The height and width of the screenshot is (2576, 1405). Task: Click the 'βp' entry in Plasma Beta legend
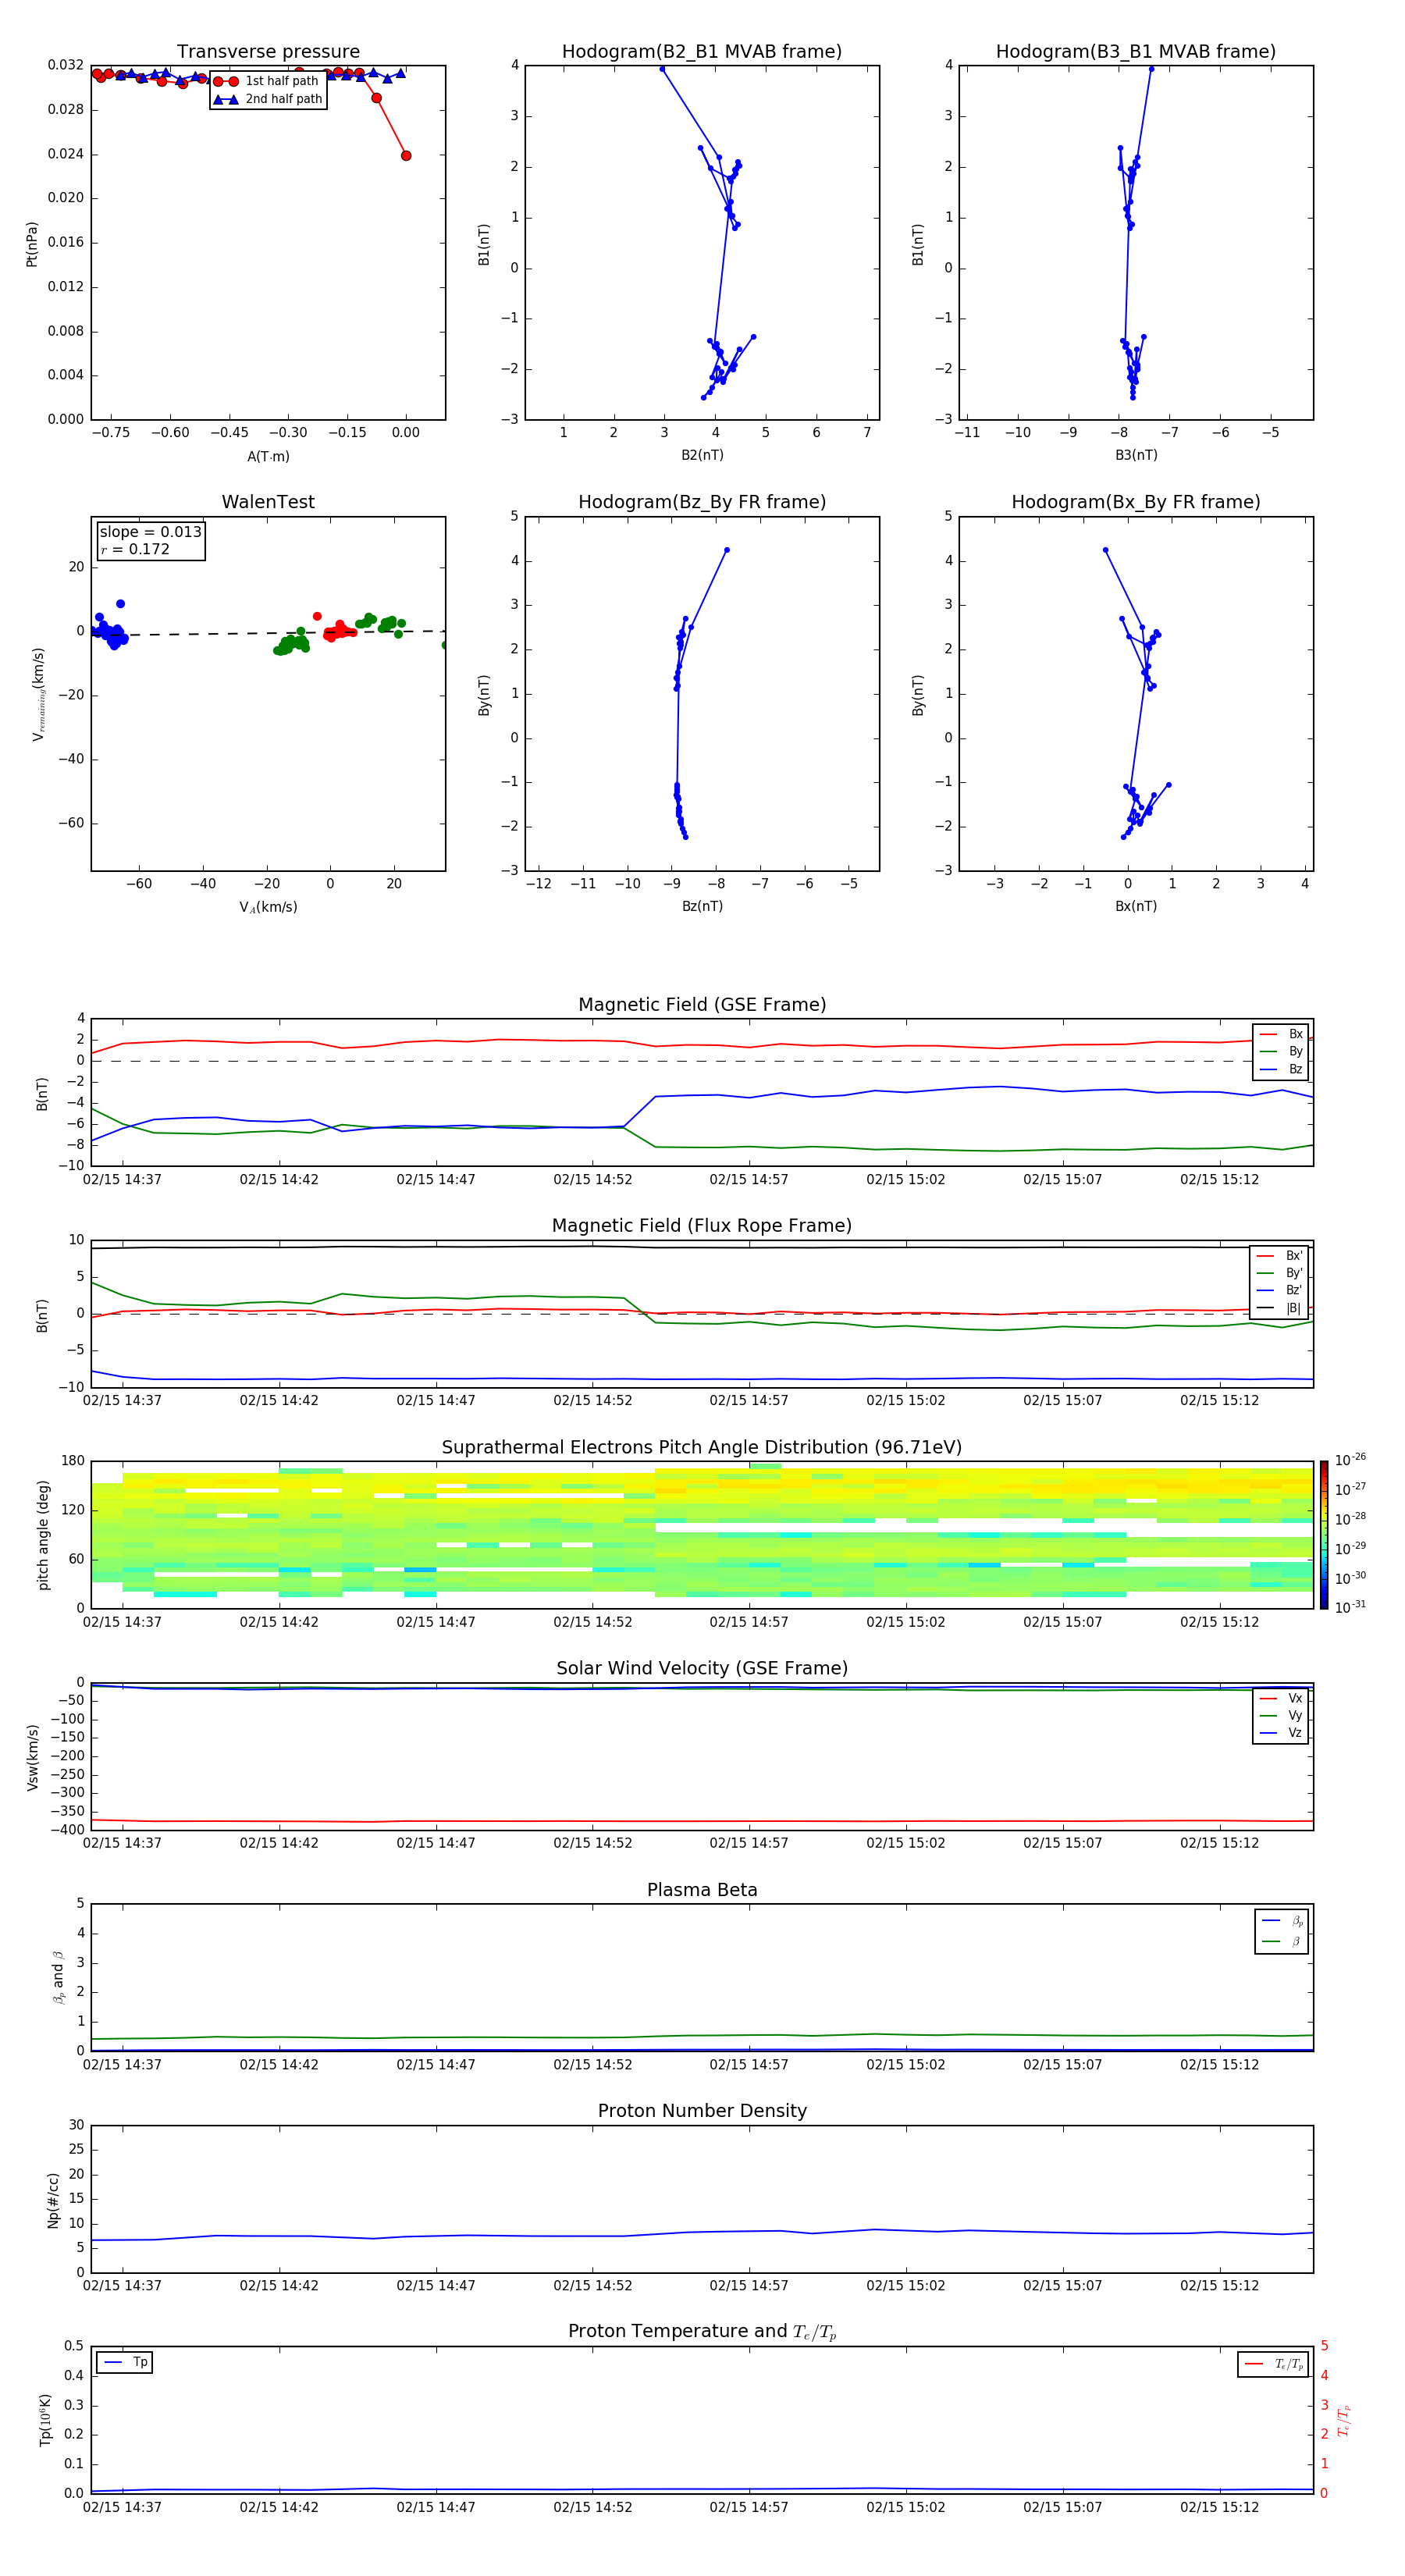[x=1282, y=1921]
